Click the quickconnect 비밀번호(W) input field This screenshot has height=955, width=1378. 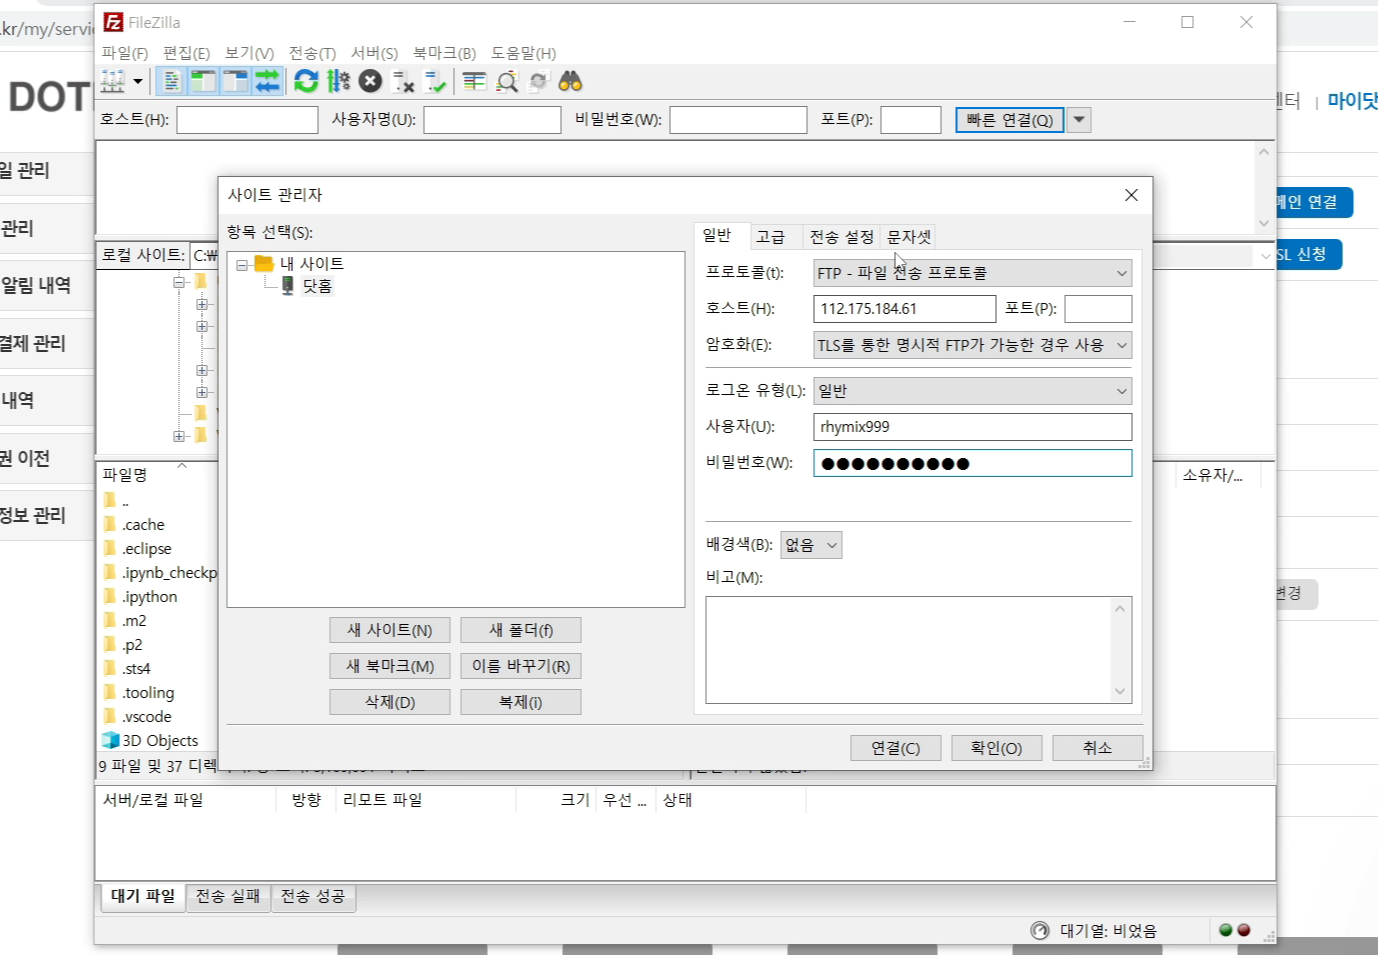pyautogui.click(x=738, y=120)
